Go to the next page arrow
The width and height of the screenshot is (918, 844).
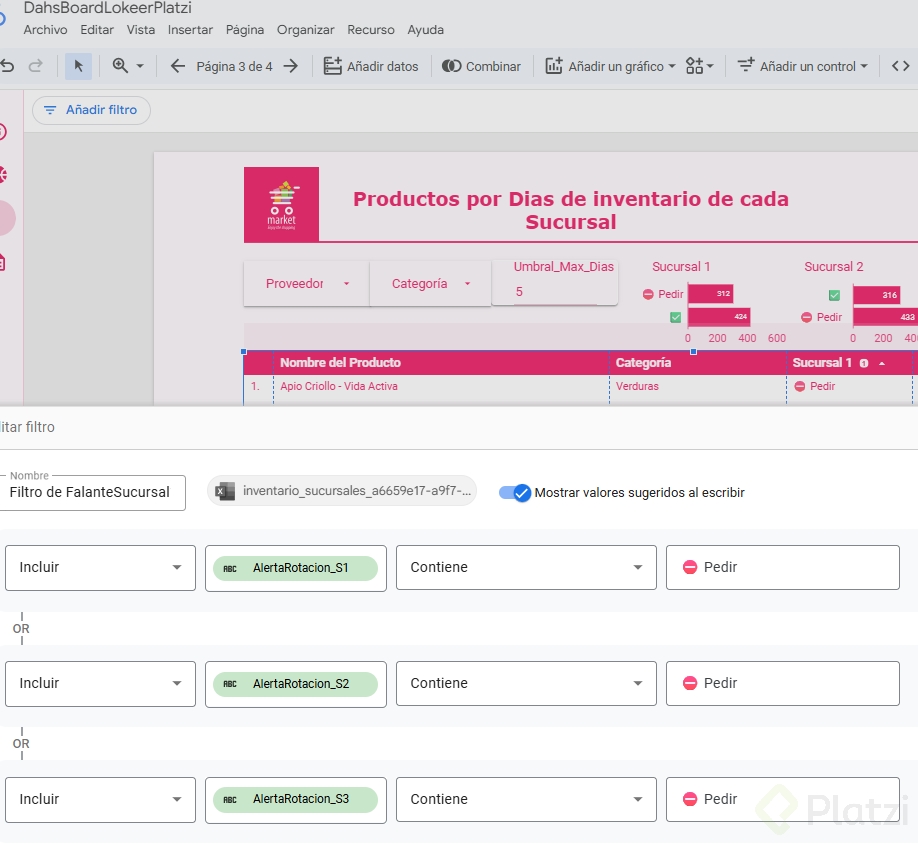point(290,66)
